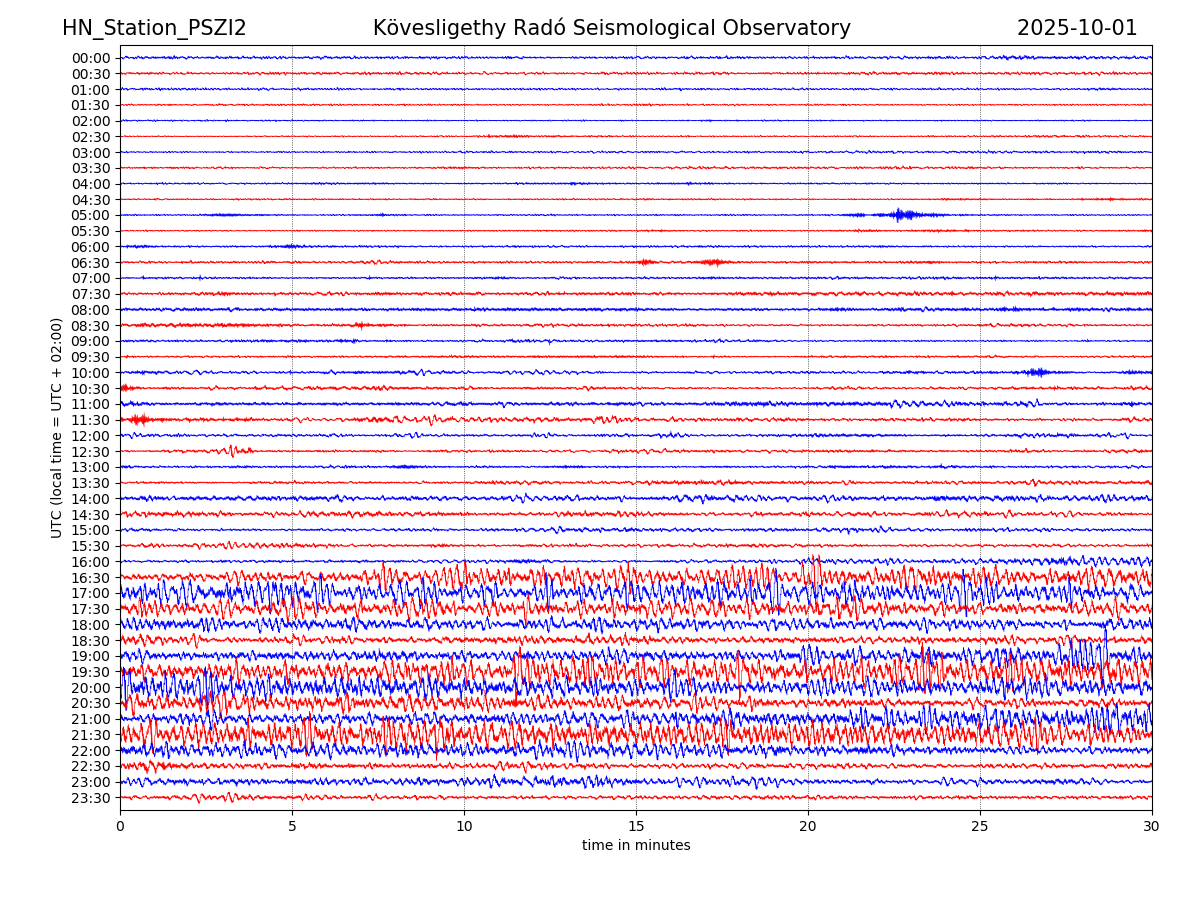
Task: Click the red burst at start of 11:30 trace
Action: coord(139,419)
